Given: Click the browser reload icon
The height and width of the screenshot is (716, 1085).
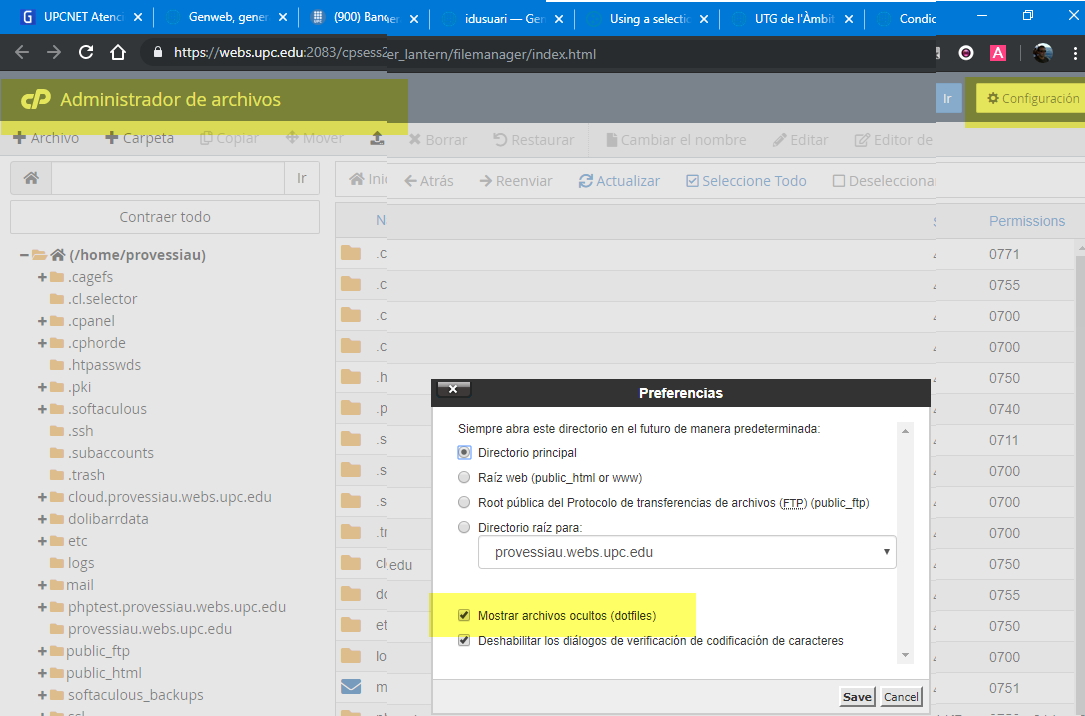Looking at the screenshot, I should pos(86,53).
